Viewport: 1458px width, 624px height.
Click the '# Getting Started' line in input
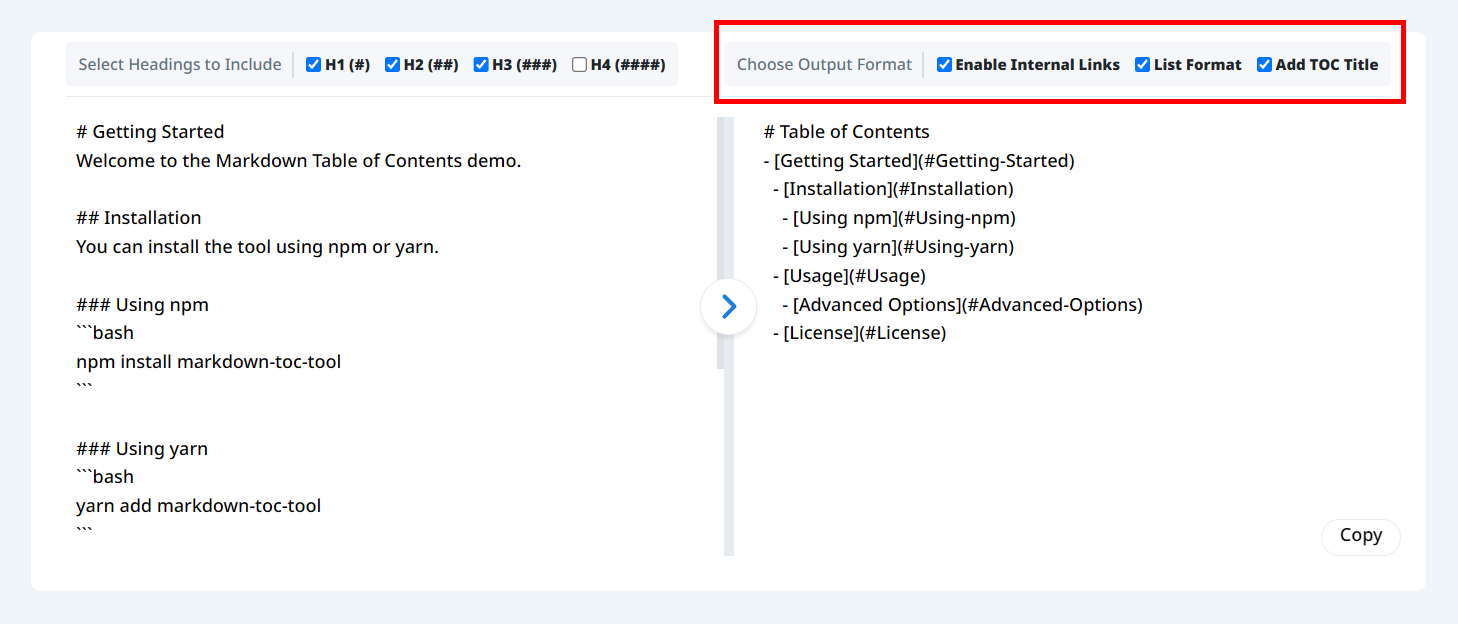(x=150, y=132)
